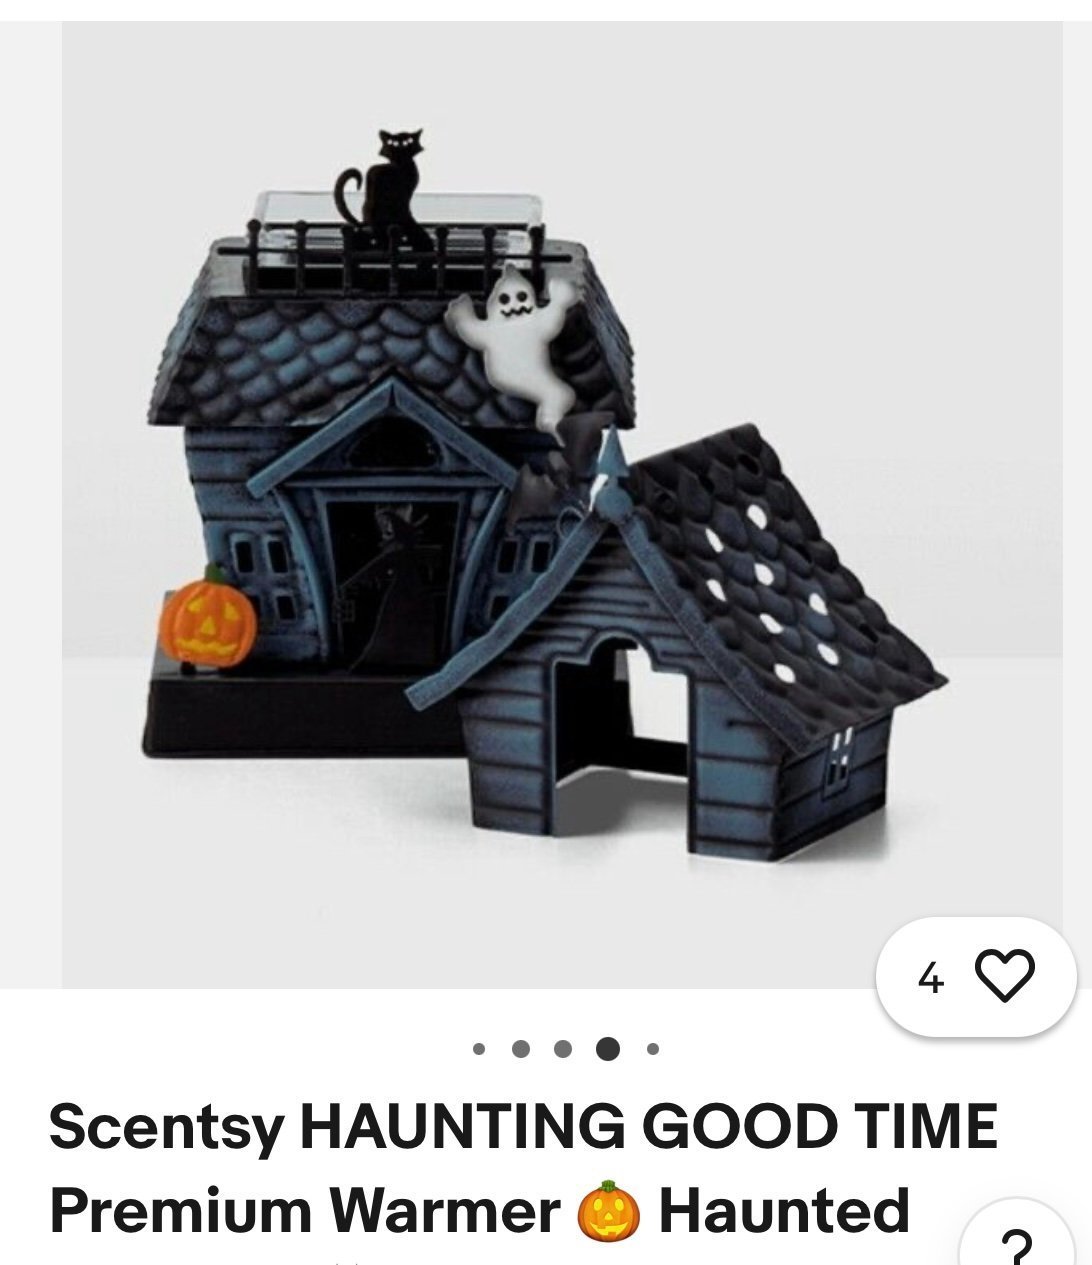Go to the last small carousel dot
Viewport: 1092px width, 1265px height.
point(652,1049)
